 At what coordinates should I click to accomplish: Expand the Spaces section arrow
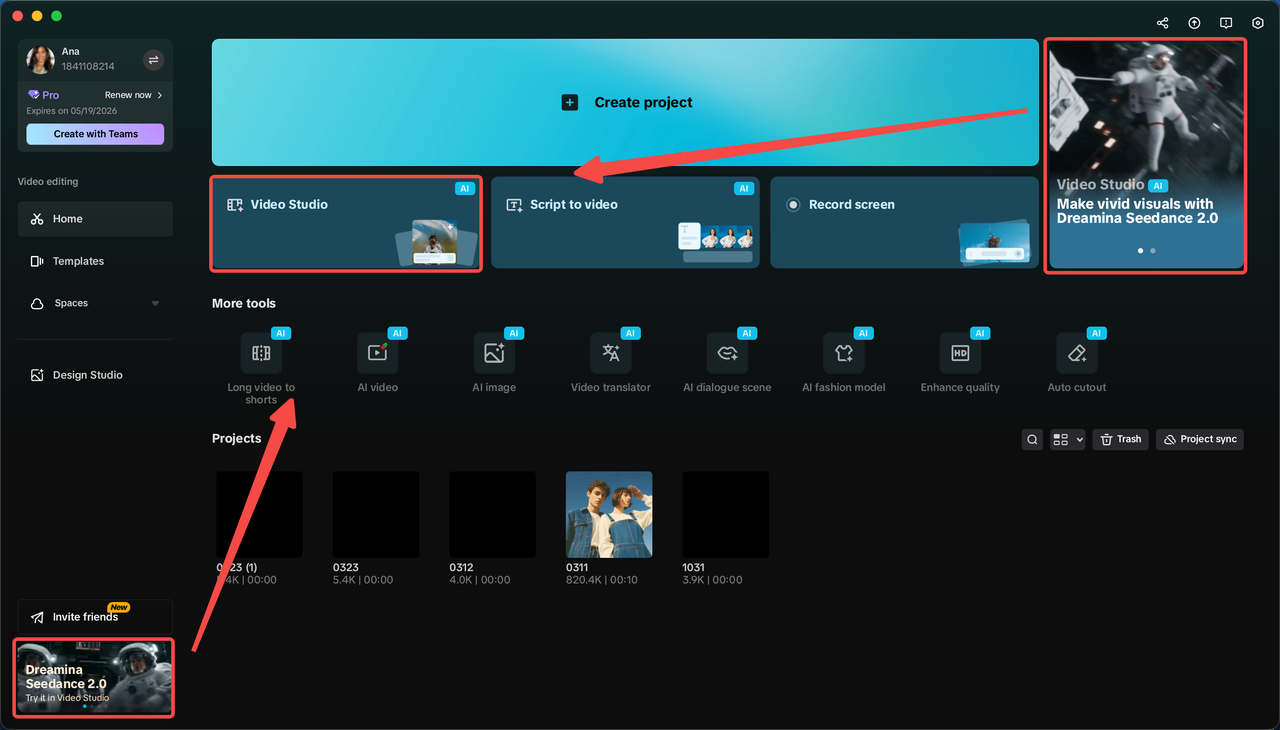[155, 303]
